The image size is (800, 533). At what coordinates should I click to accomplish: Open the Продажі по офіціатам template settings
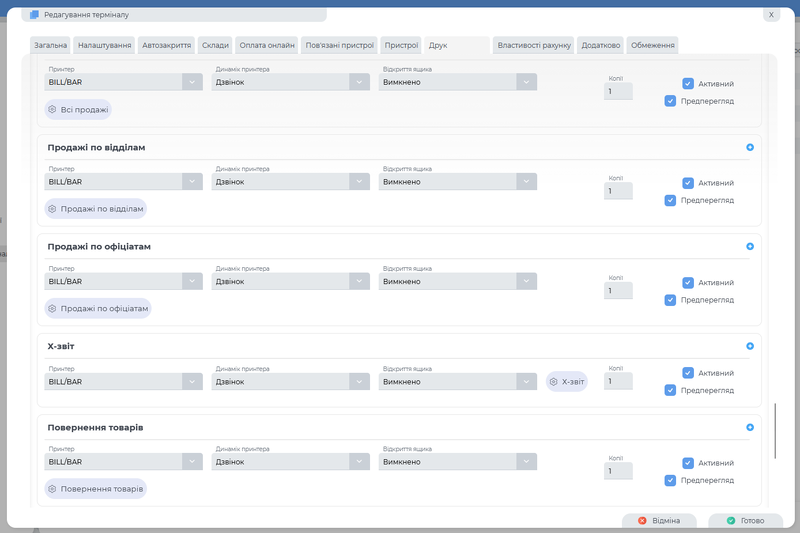[x=97, y=309]
